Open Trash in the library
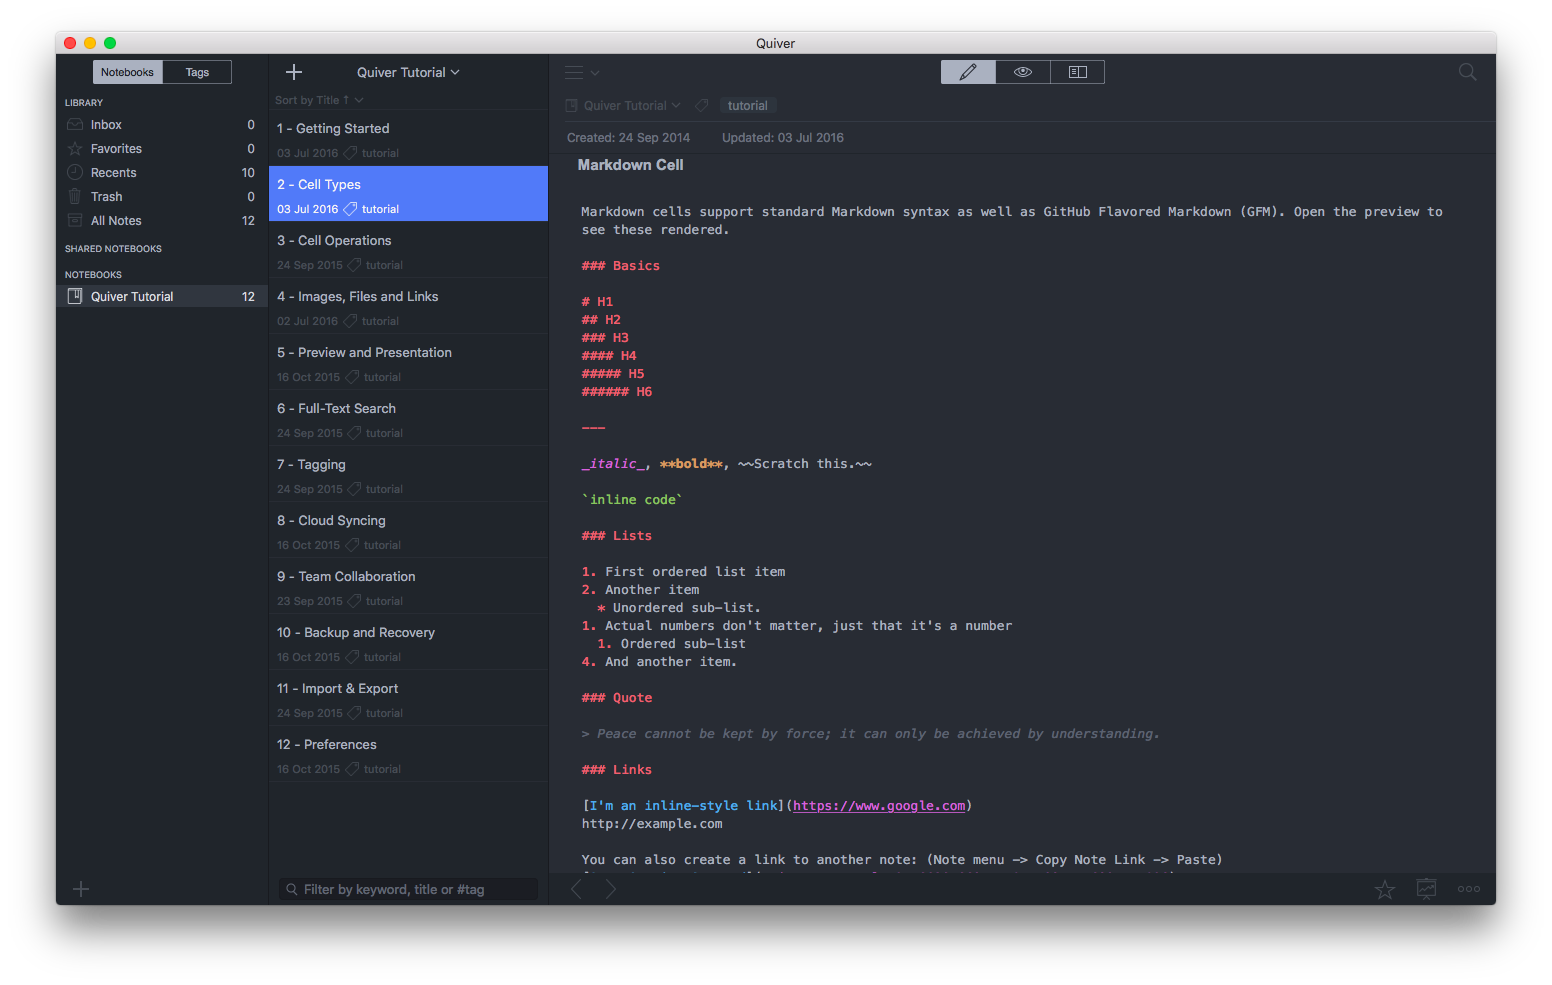 (x=162, y=196)
